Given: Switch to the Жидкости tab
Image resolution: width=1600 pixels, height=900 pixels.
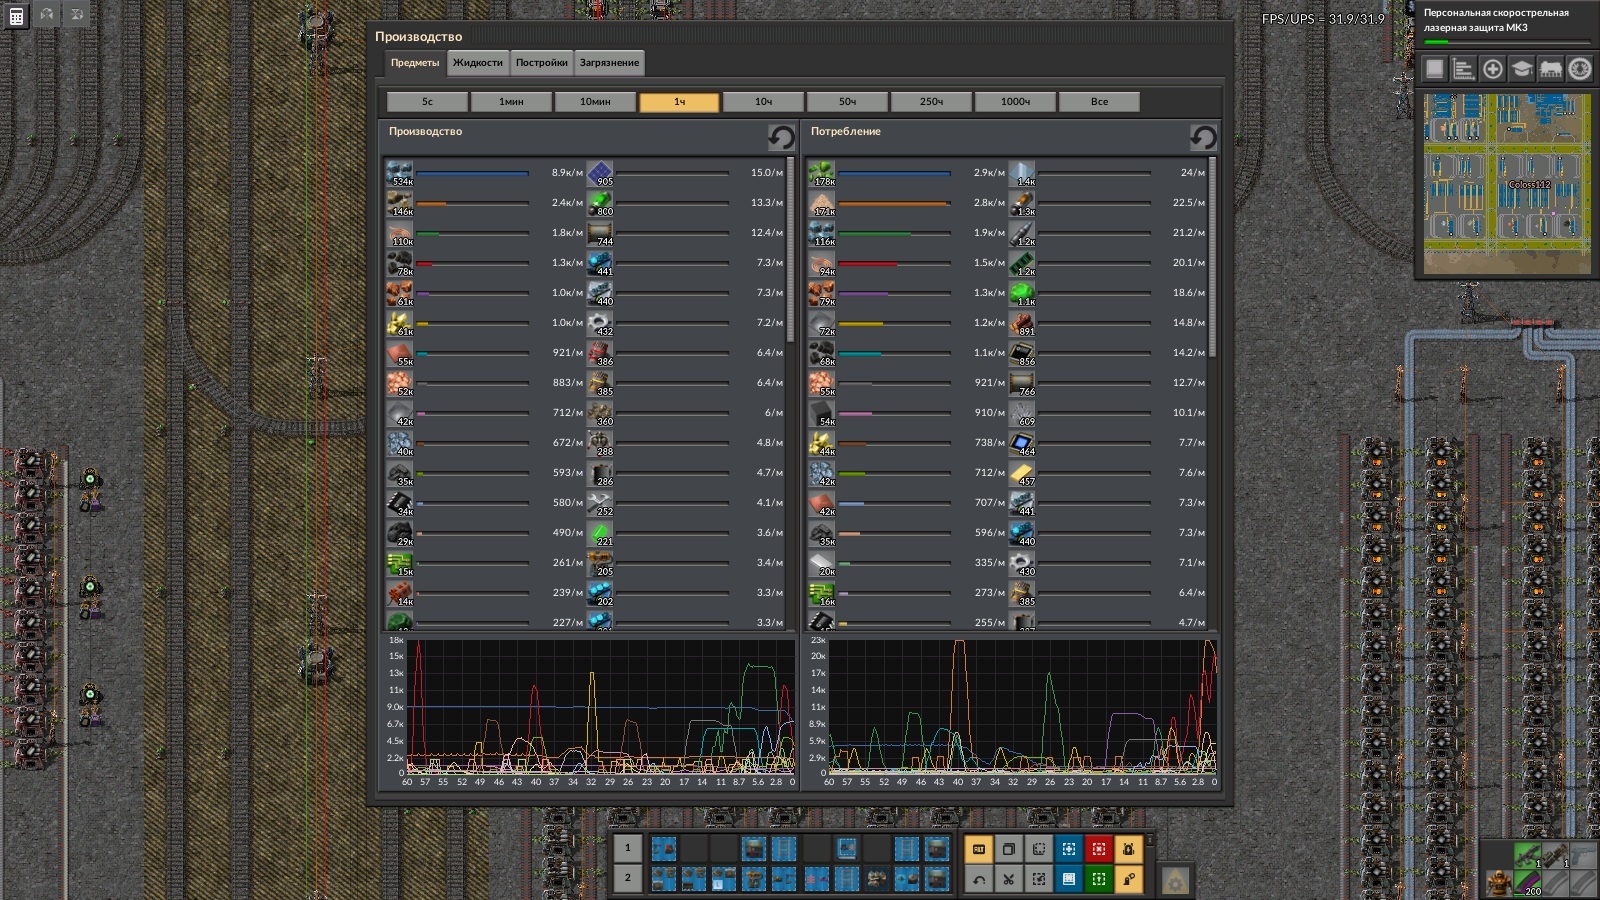Looking at the screenshot, I should (478, 63).
